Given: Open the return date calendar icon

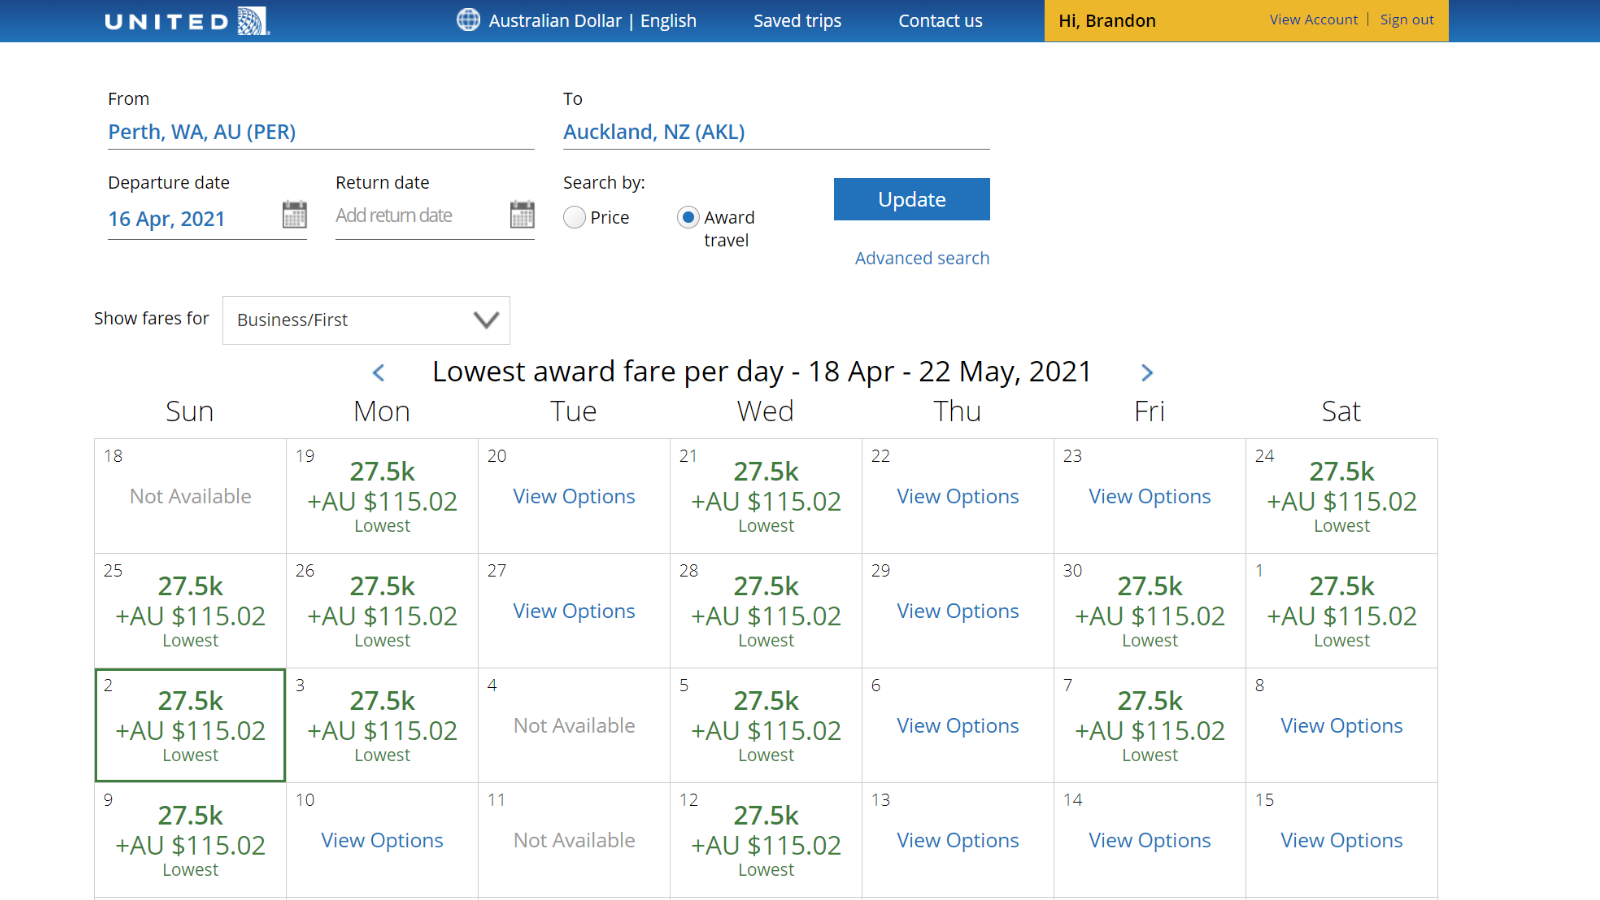Looking at the screenshot, I should coord(522,215).
